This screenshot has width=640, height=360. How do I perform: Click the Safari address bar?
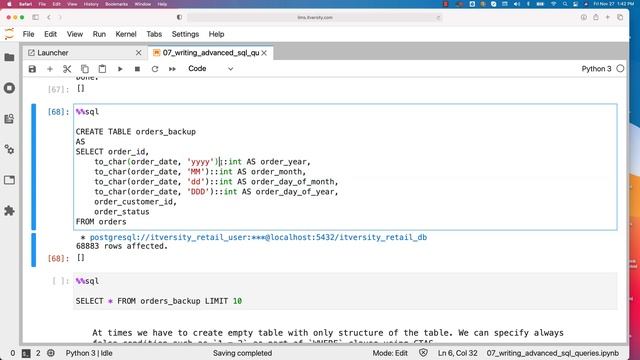tap(315, 18)
